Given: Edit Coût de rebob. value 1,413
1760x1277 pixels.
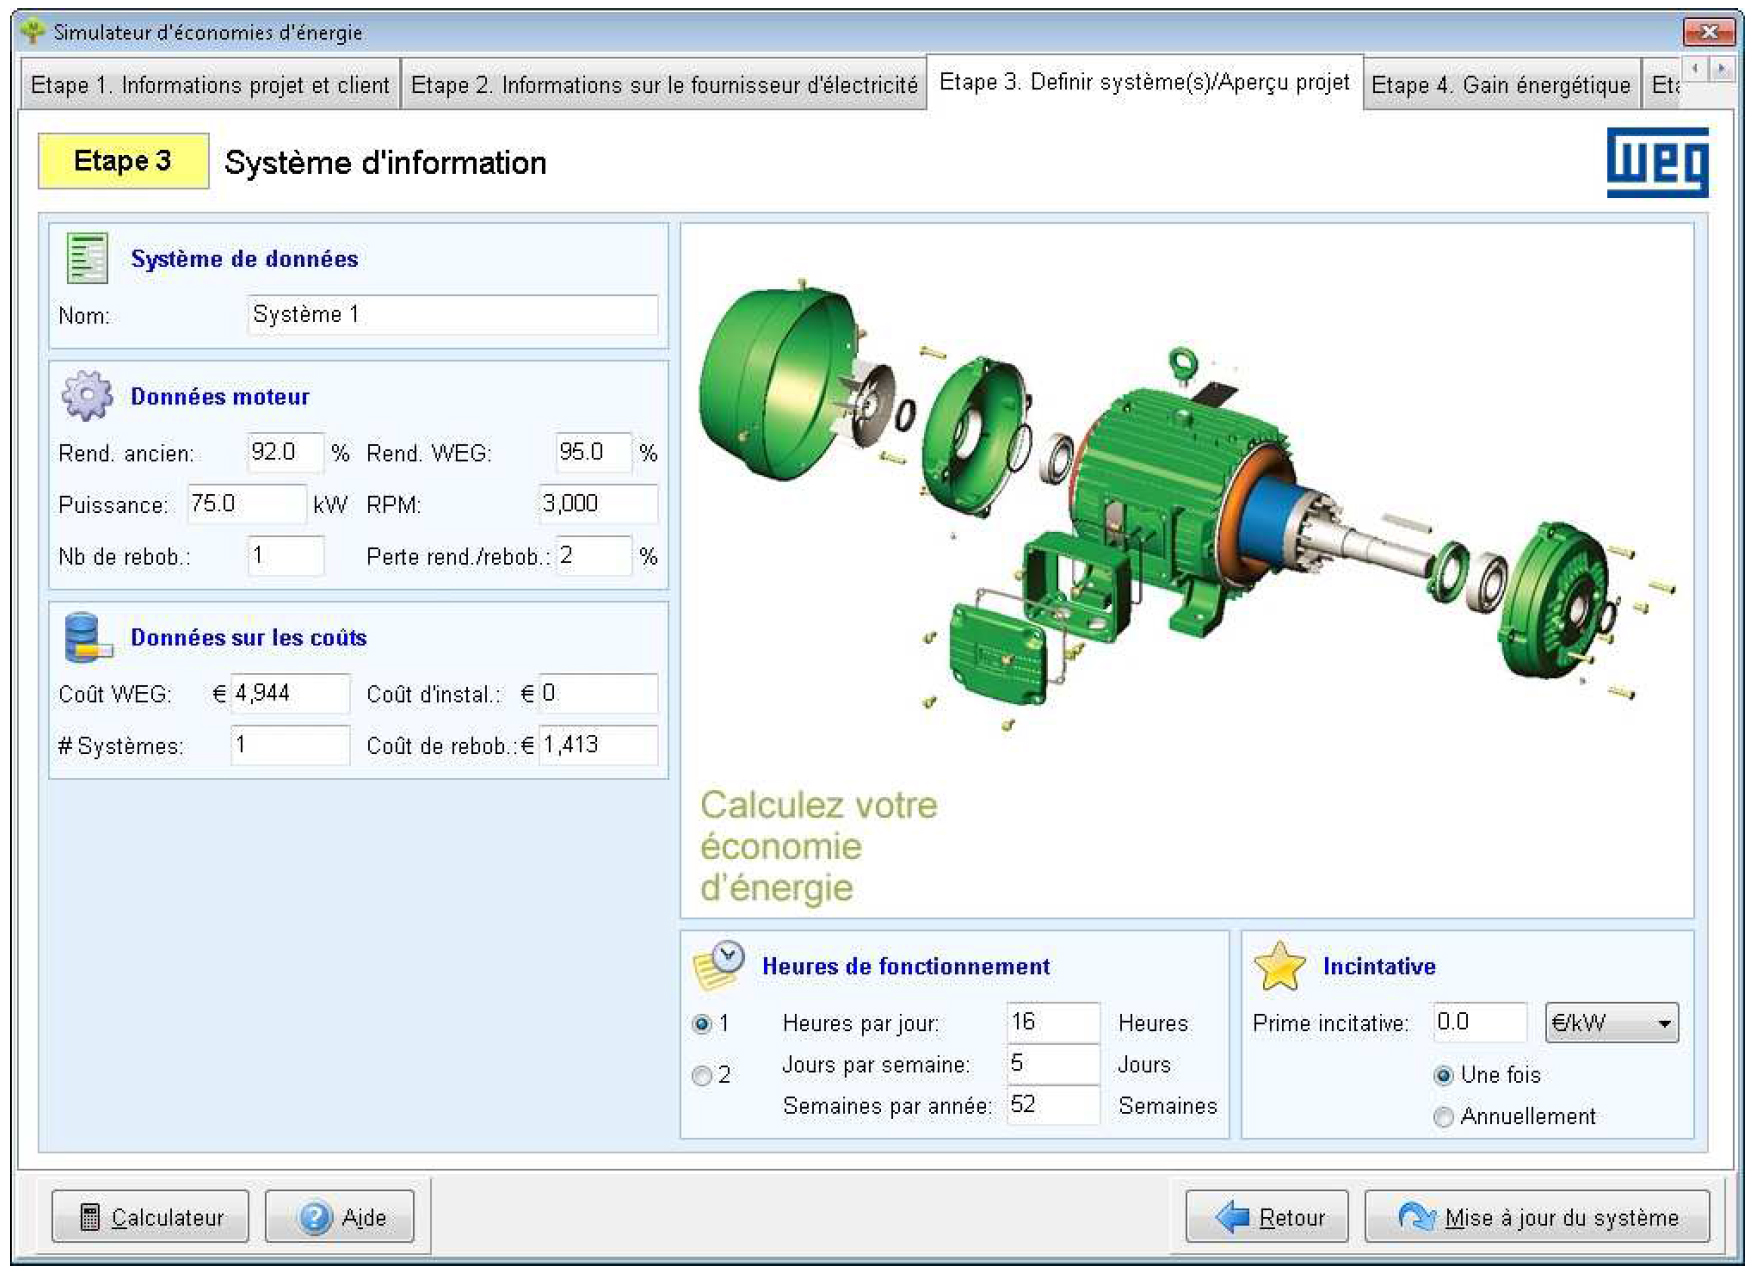Looking at the screenshot, I should coord(599,745).
